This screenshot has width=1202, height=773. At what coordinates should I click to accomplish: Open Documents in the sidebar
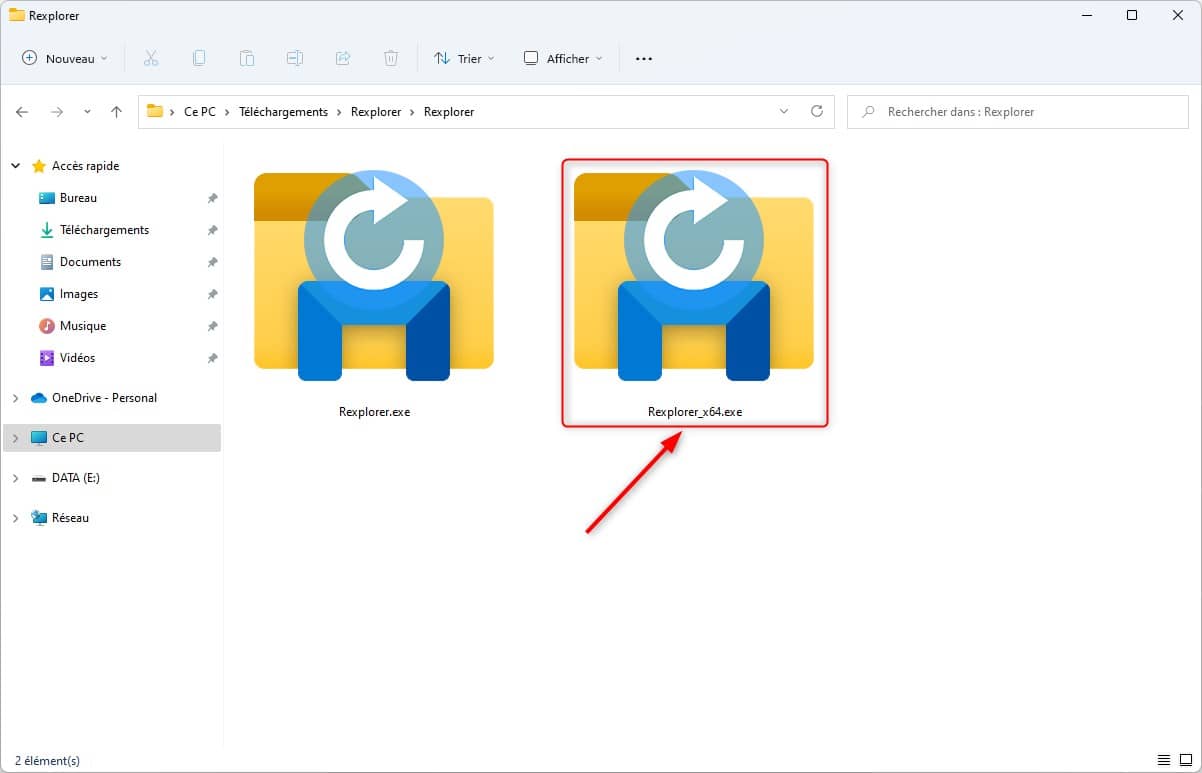(90, 262)
